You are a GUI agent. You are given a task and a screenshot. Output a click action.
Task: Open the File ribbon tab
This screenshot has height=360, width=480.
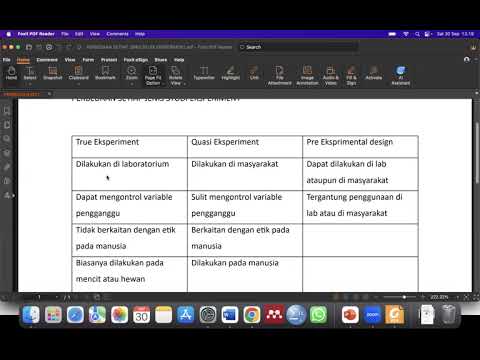[x=7, y=60]
